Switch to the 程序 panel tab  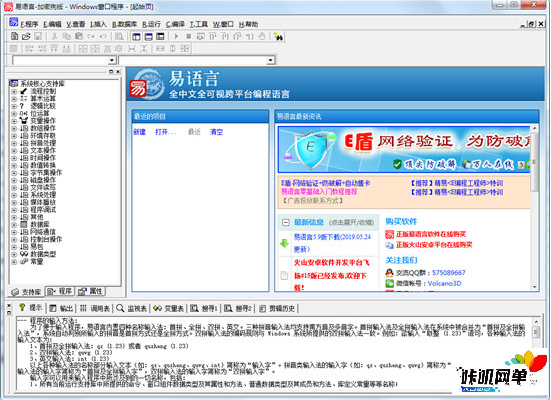click(x=60, y=291)
